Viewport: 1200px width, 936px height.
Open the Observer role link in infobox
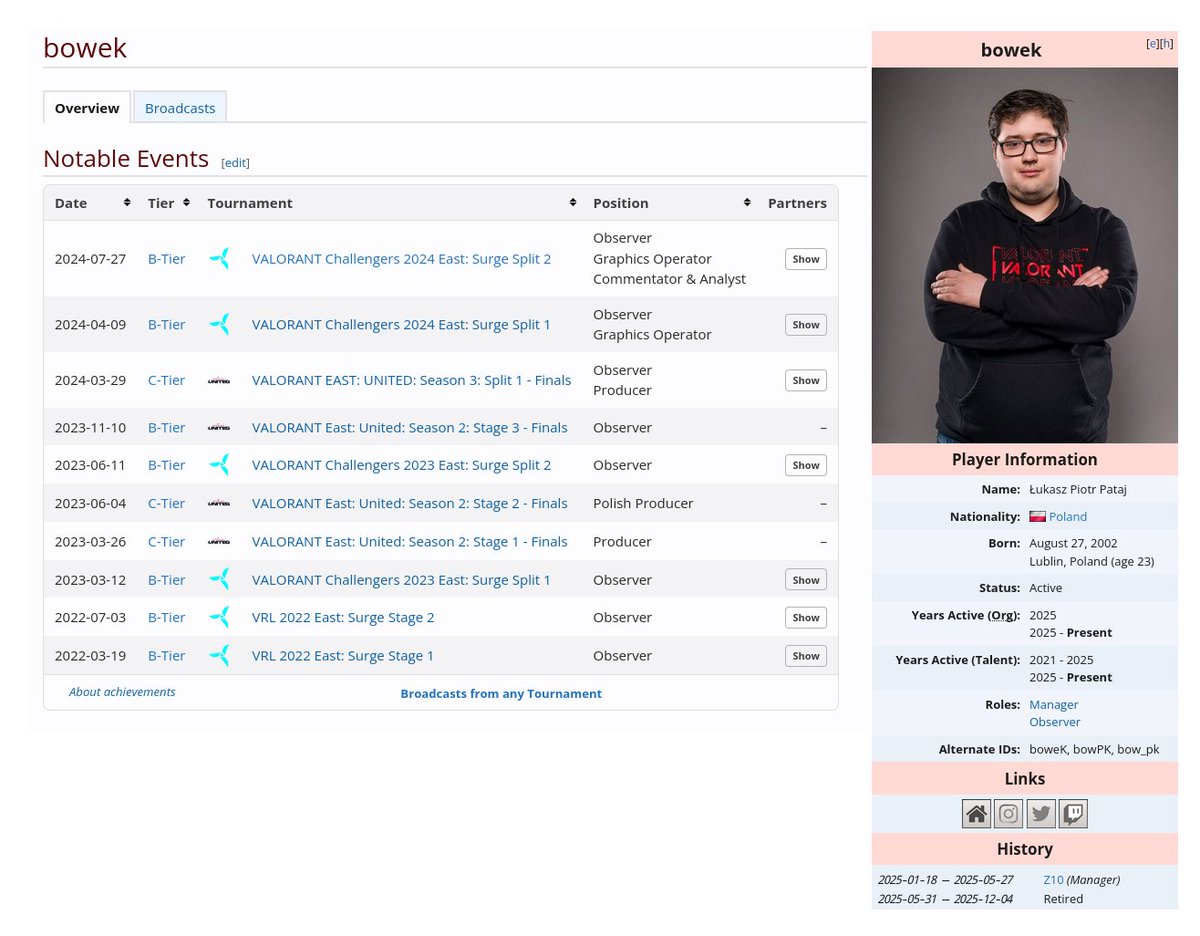(x=1055, y=722)
